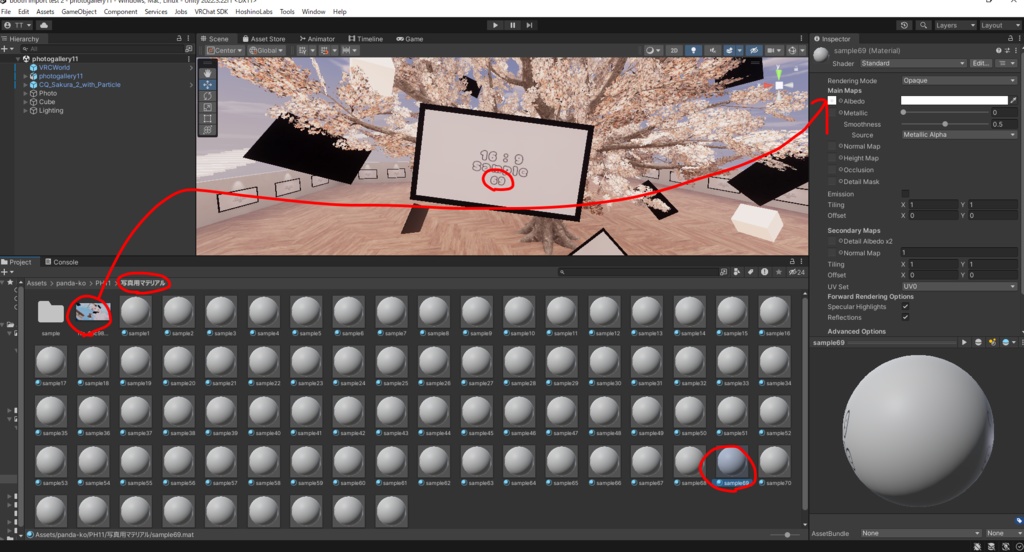Select the Rotate tool in Scene overlay
The image size is (1024, 552).
[208, 96]
